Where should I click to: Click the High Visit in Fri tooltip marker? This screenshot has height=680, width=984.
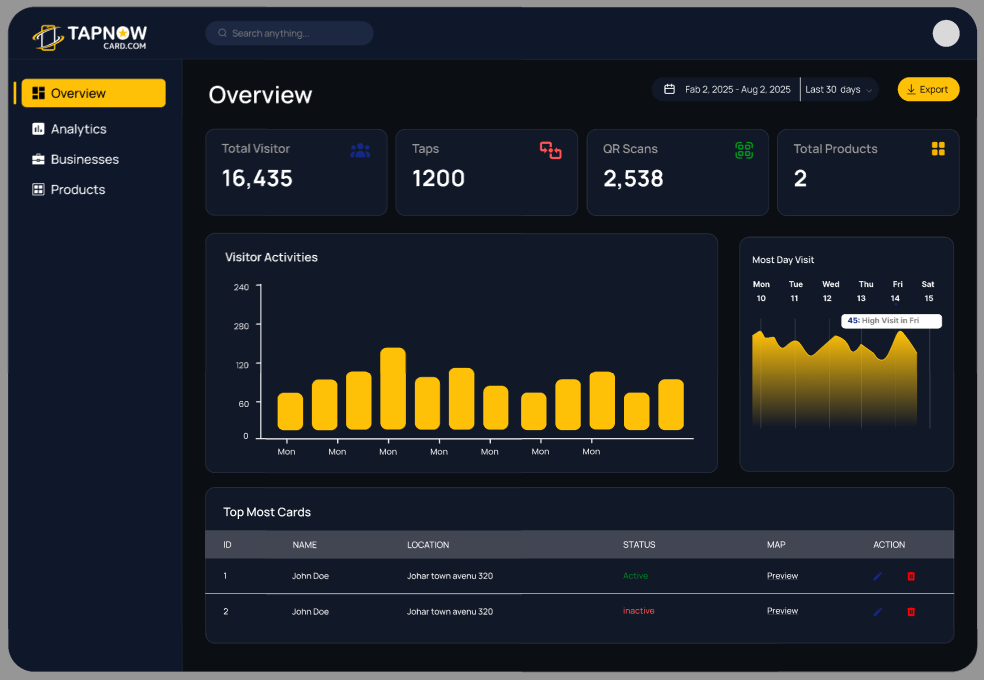tap(890, 321)
